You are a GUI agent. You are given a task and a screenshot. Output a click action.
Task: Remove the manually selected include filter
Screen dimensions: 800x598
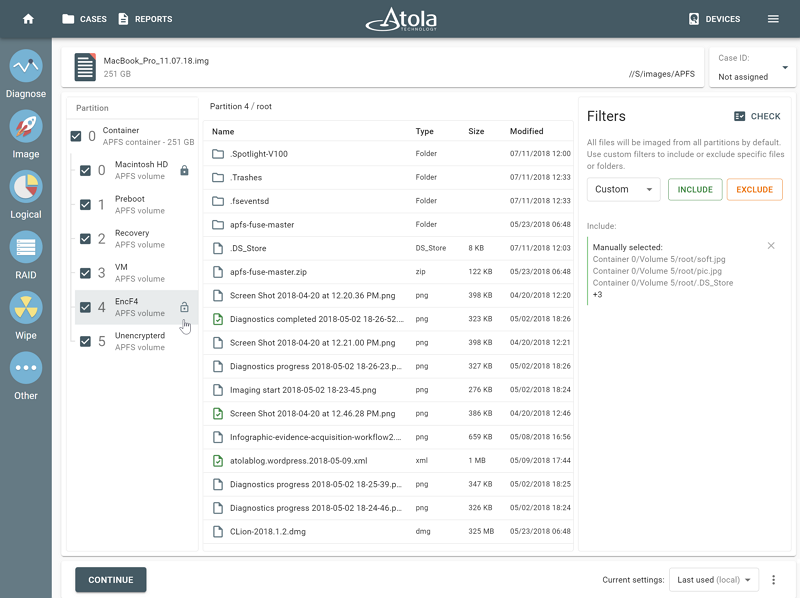point(771,246)
